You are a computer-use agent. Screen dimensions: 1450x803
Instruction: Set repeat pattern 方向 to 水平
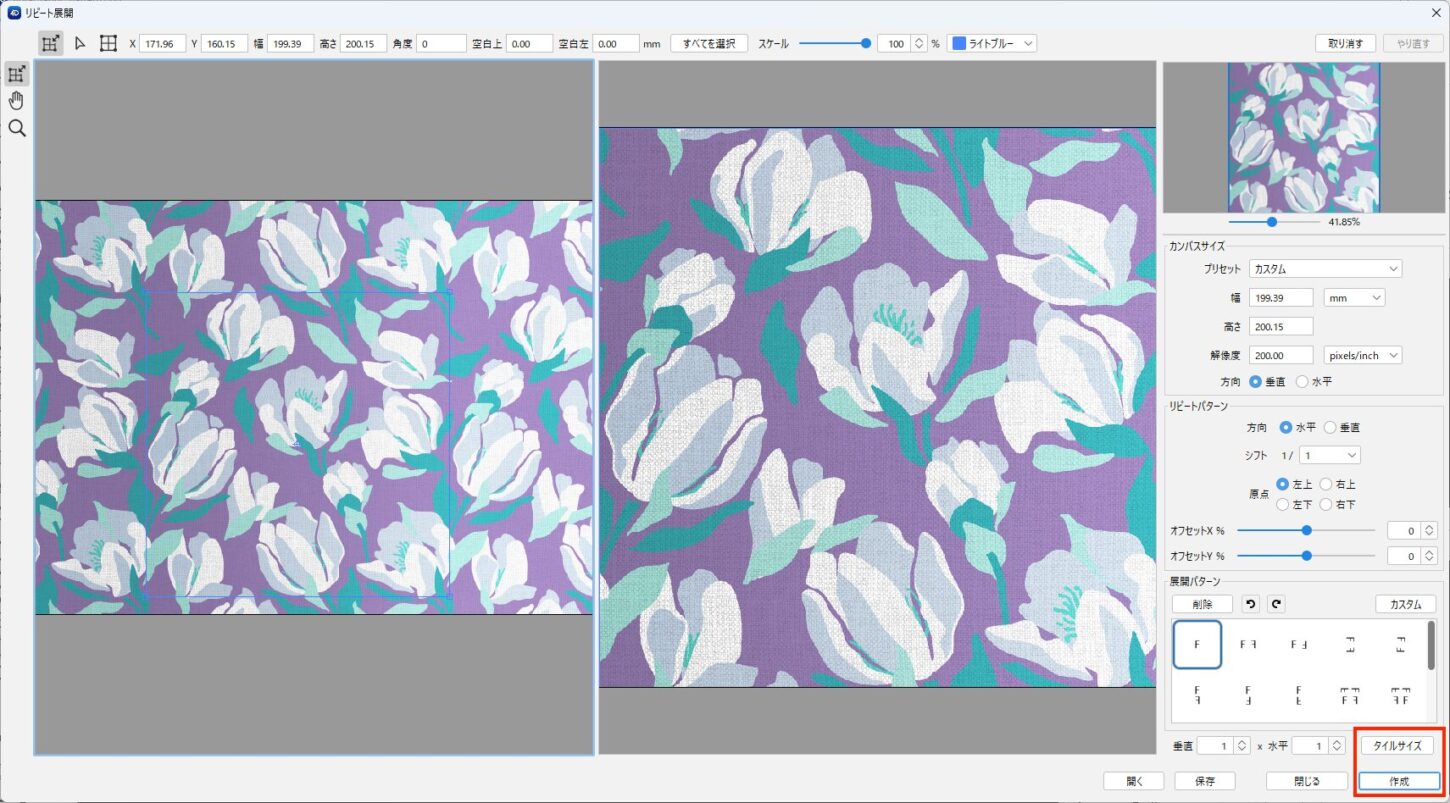pos(1286,427)
